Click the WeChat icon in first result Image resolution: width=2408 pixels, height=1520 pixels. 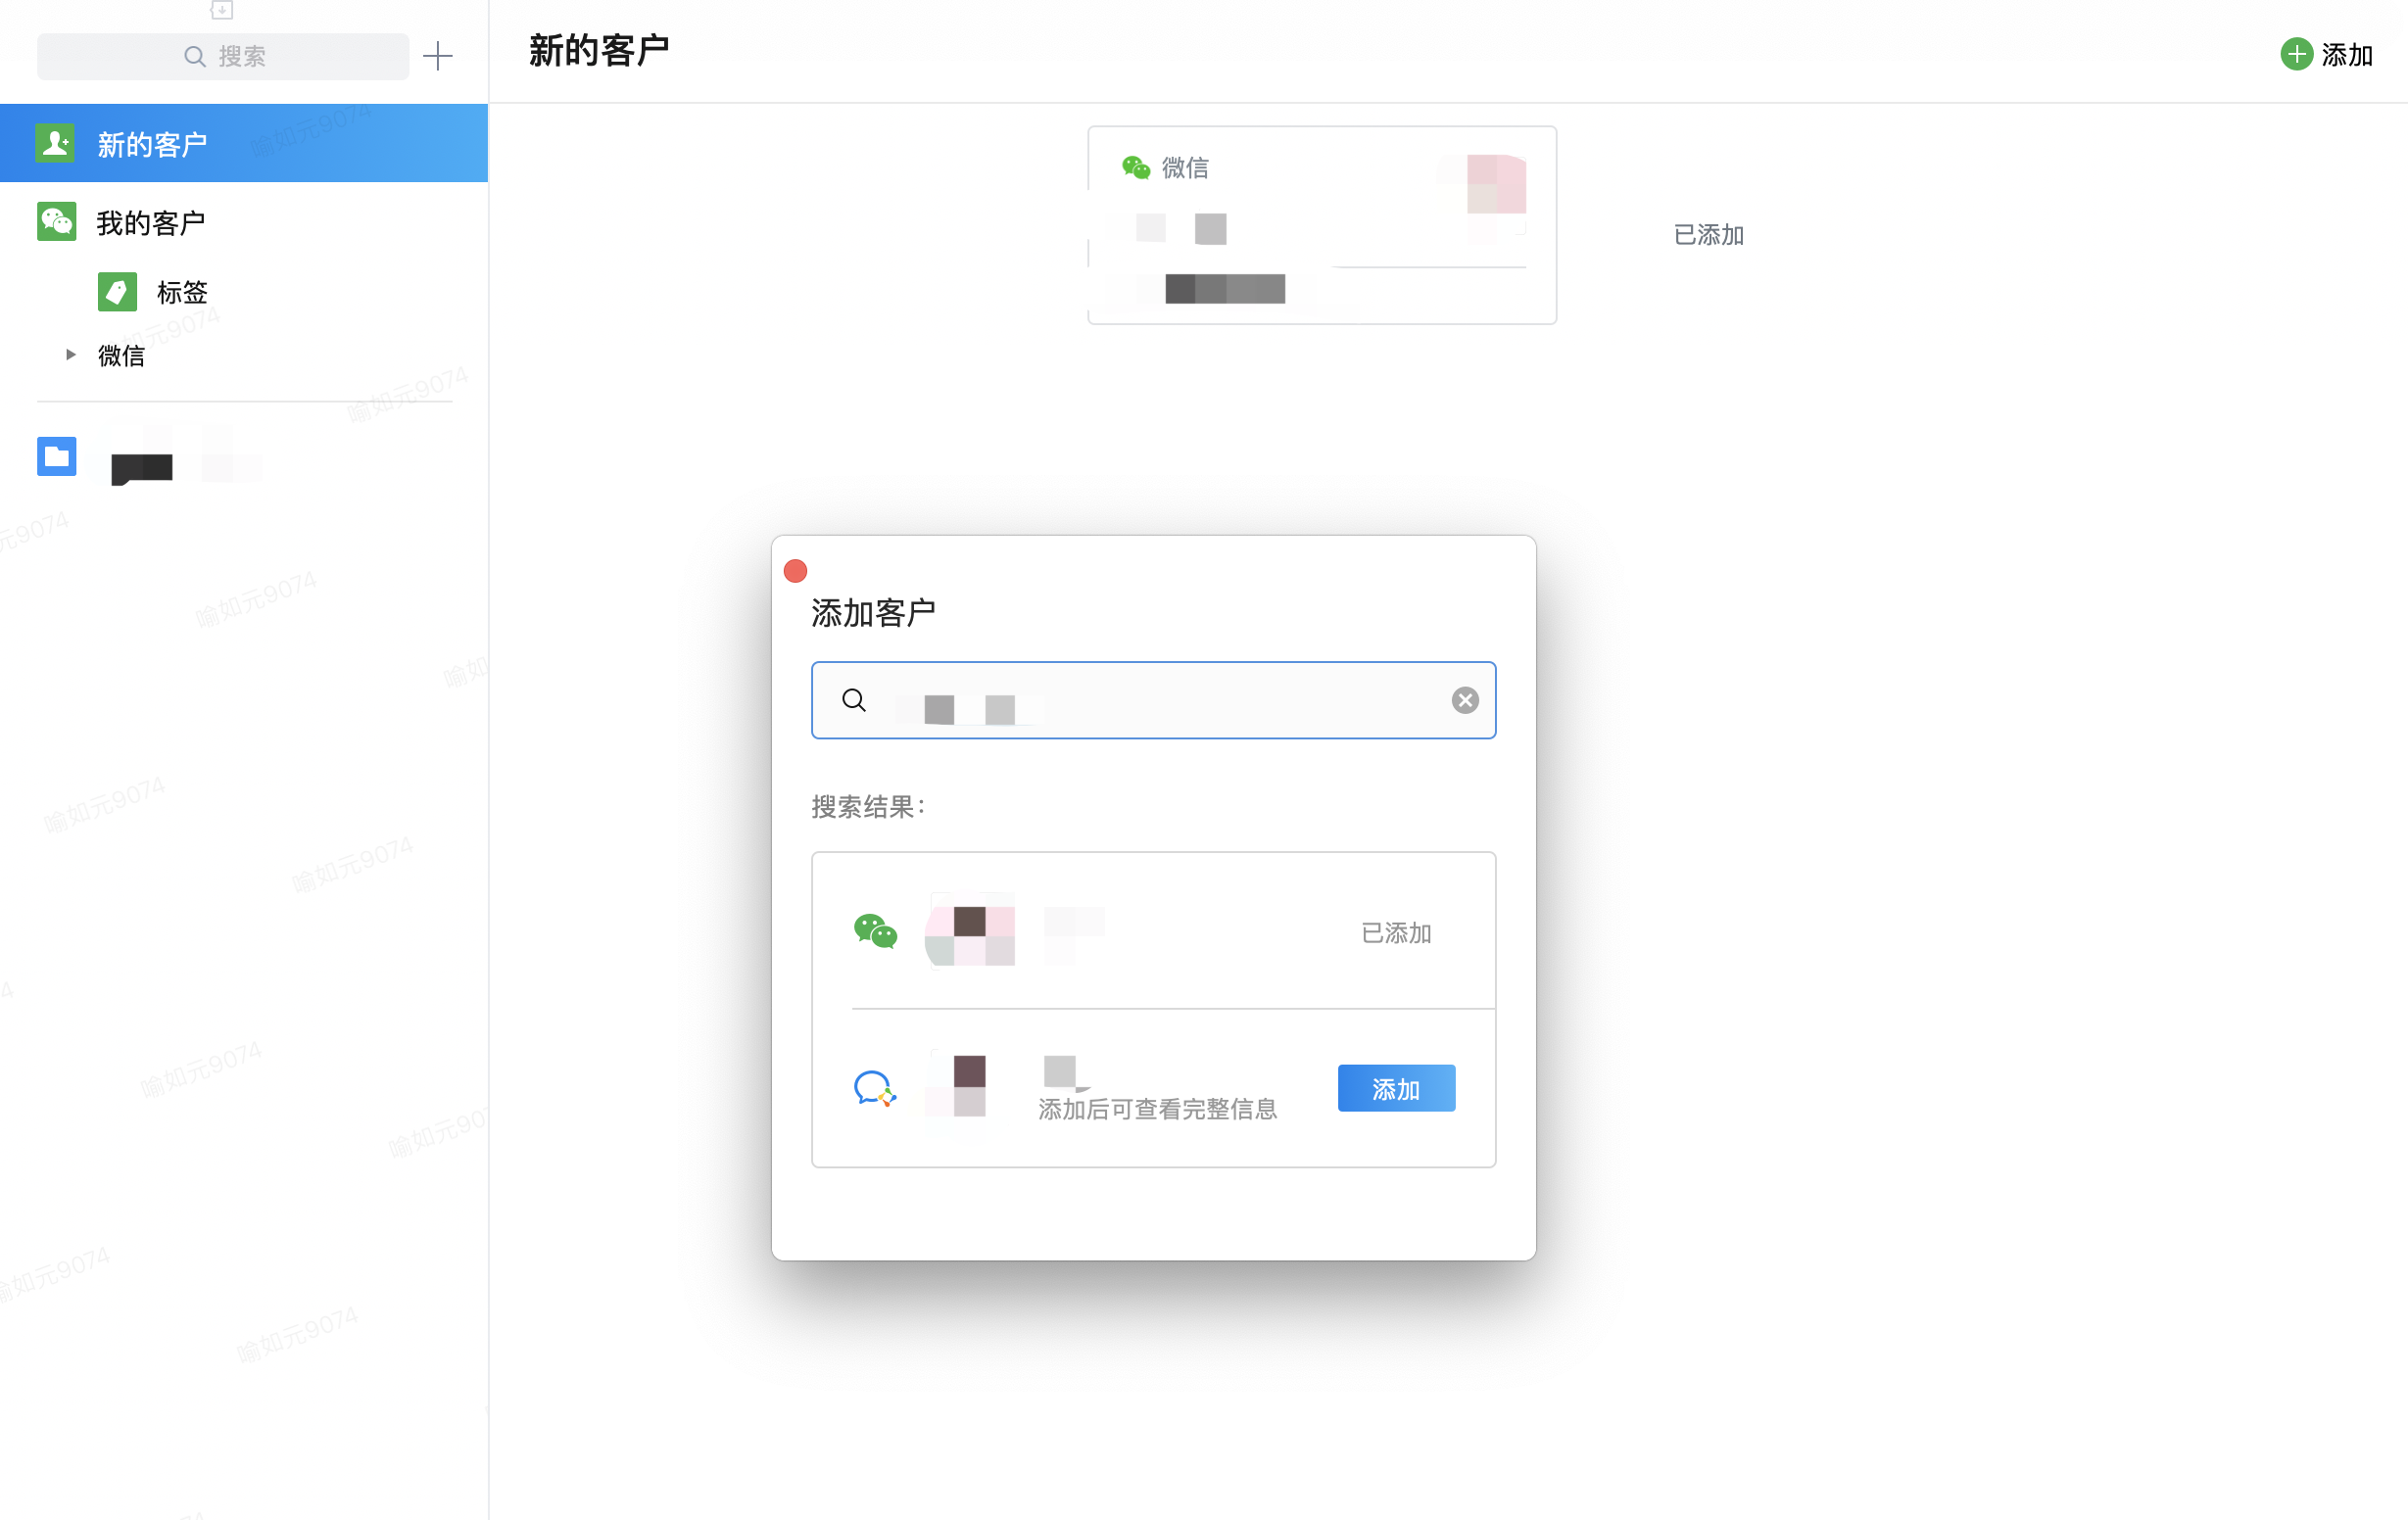pos(875,931)
